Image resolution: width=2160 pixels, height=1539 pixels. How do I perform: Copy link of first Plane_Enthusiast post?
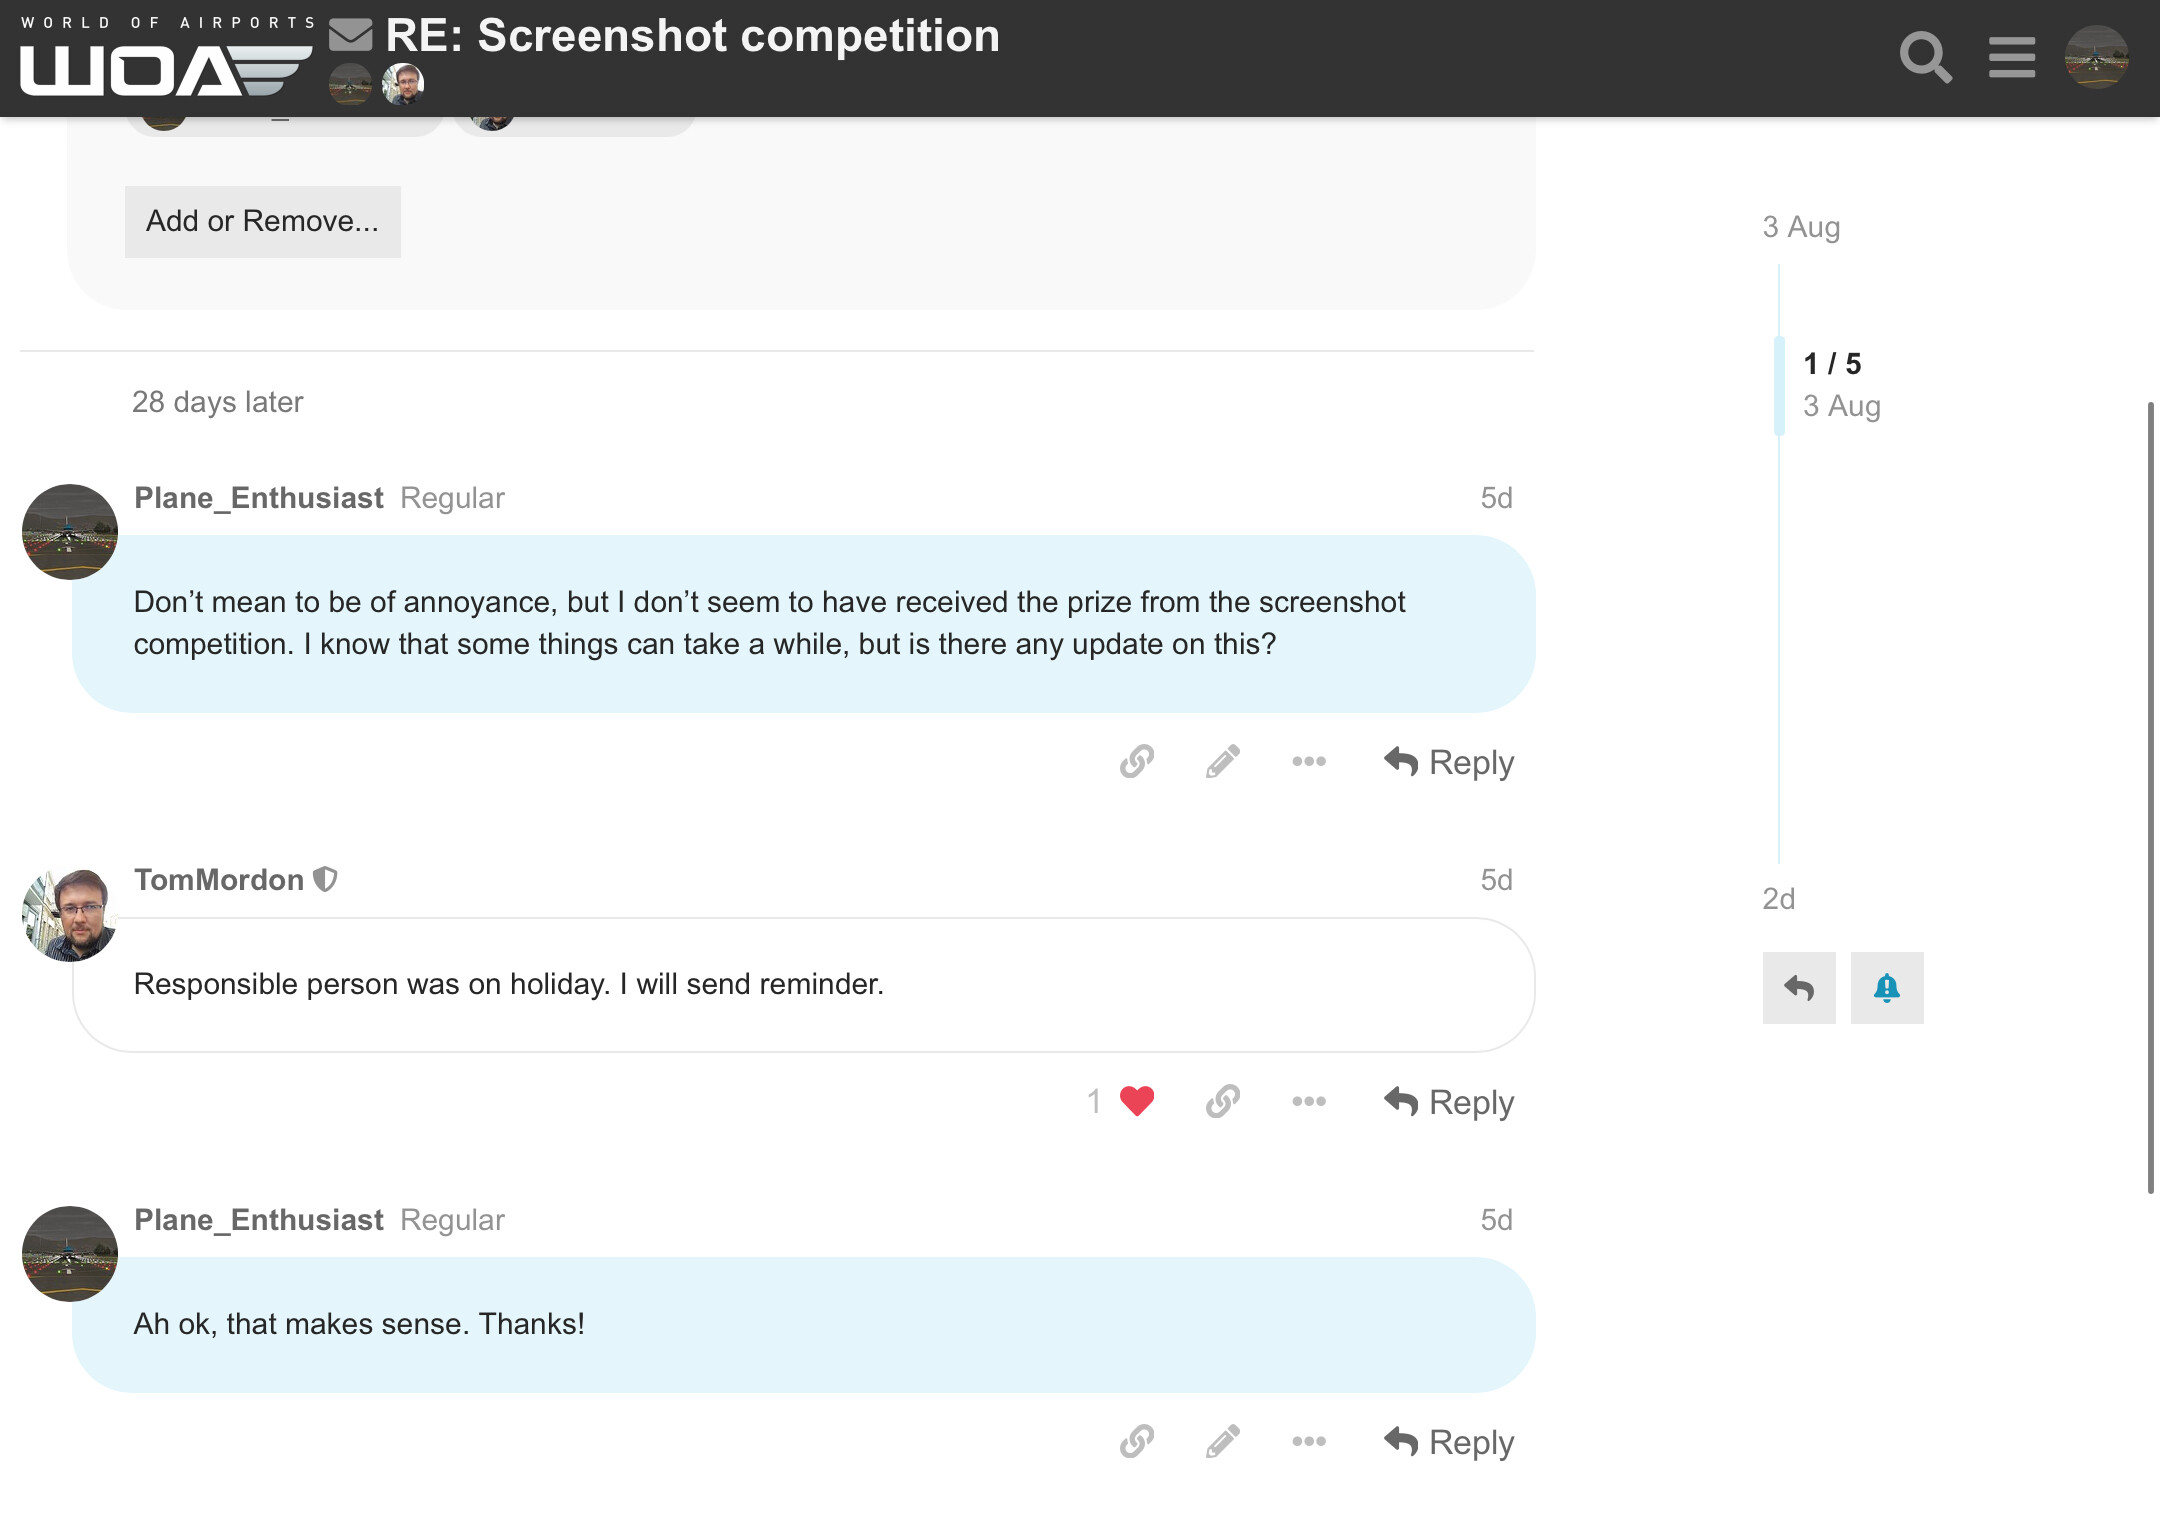tap(1137, 762)
